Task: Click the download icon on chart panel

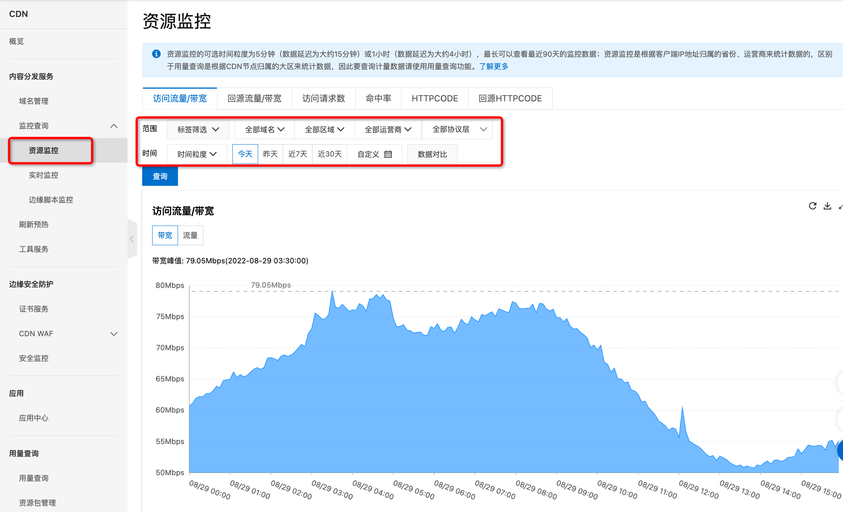Action: coord(827,206)
